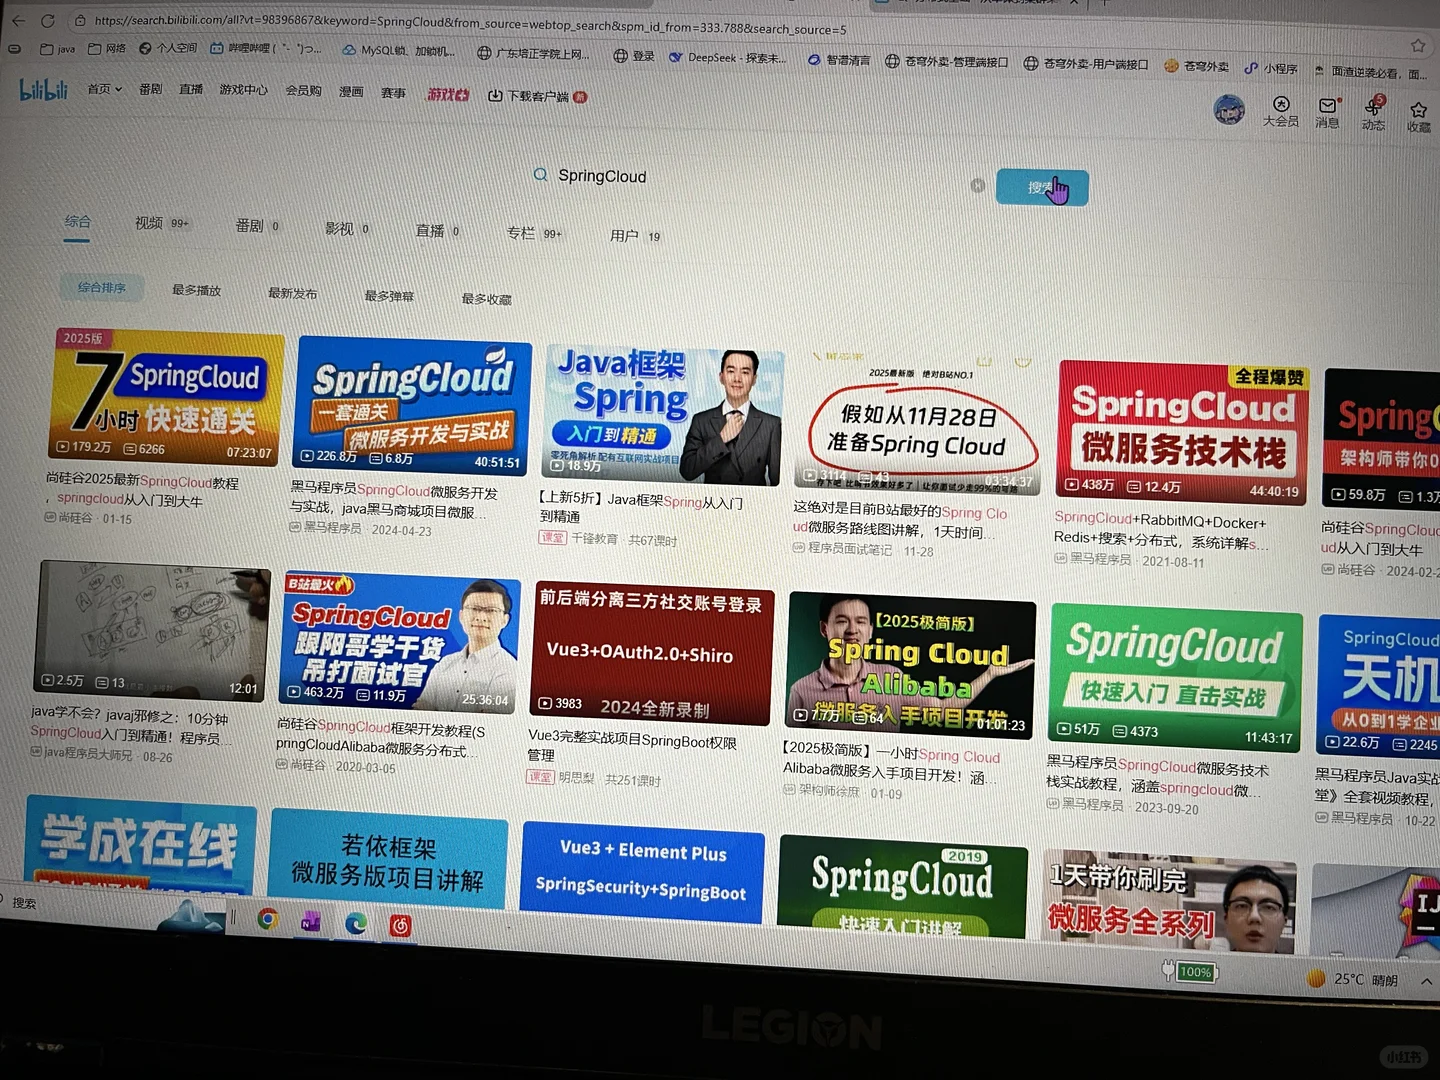The width and height of the screenshot is (1440, 1080).
Task: Launch NetEase Cloud Music from the taskbar
Action: [401, 926]
